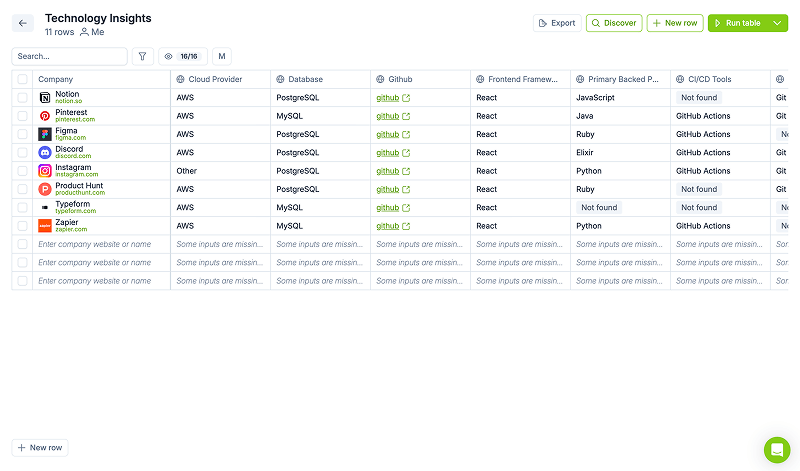Click Figma's 'GitHub Actions' cell
The width and height of the screenshot is (800, 471).
pyautogui.click(x=720, y=134)
